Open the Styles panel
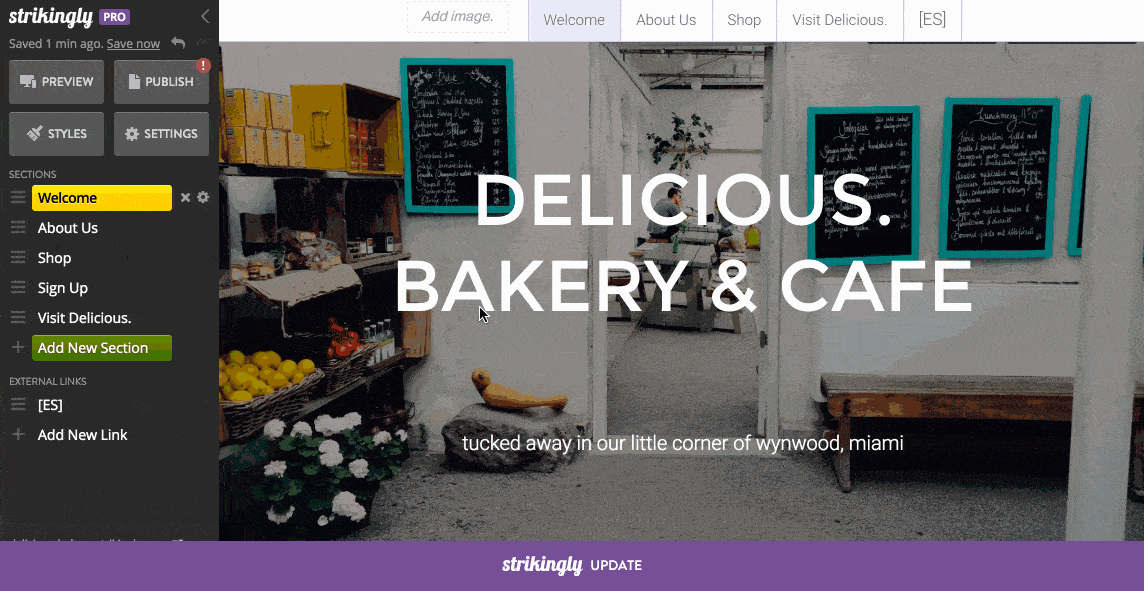Screen dimensions: 1144x591 (56, 134)
